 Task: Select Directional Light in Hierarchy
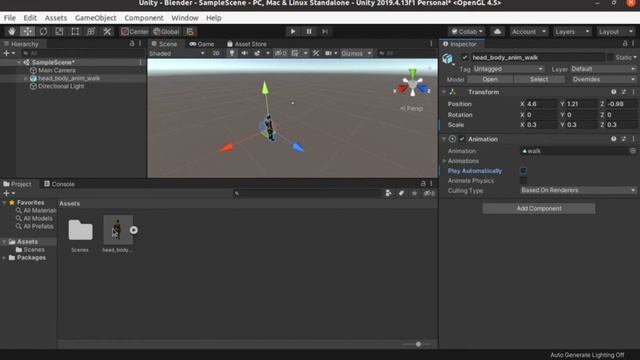61,86
